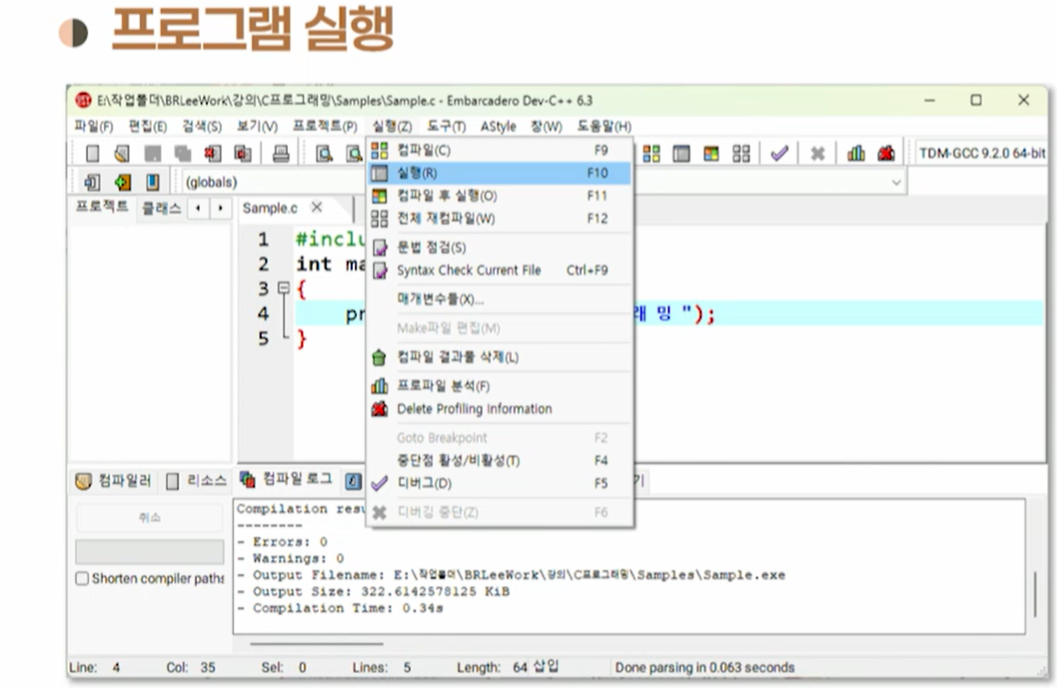Click the 실행(Z) menu header
This screenshot has width=1057, height=688.
(x=392, y=126)
